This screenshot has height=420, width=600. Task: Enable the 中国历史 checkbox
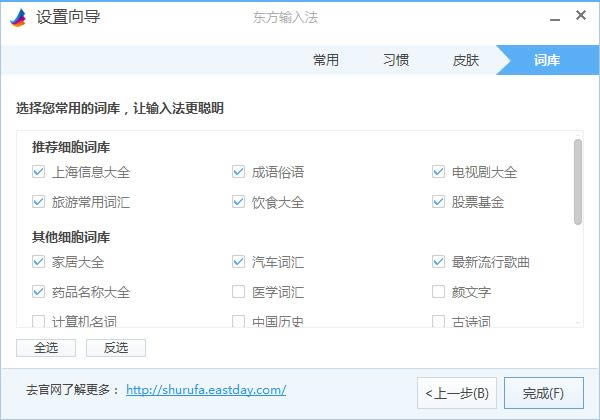[238, 321]
